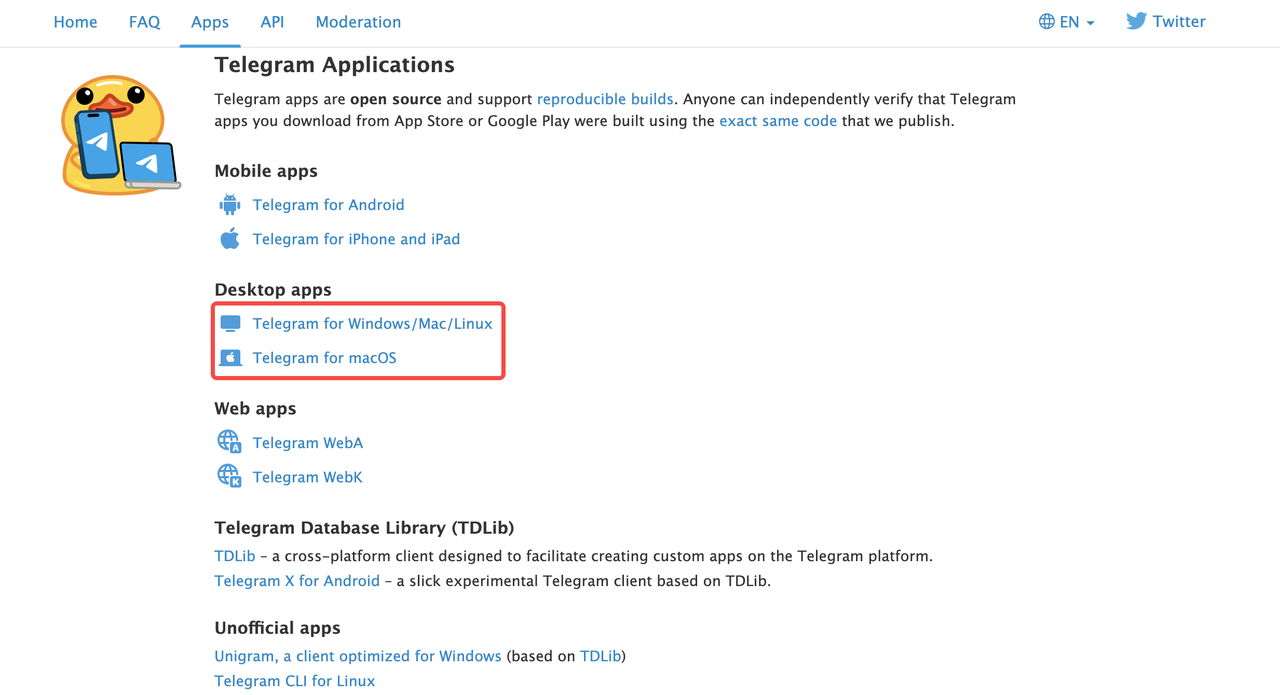Open Telegram for Android link
Viewport: 1280px width, 695px height.
click(328, 205)
